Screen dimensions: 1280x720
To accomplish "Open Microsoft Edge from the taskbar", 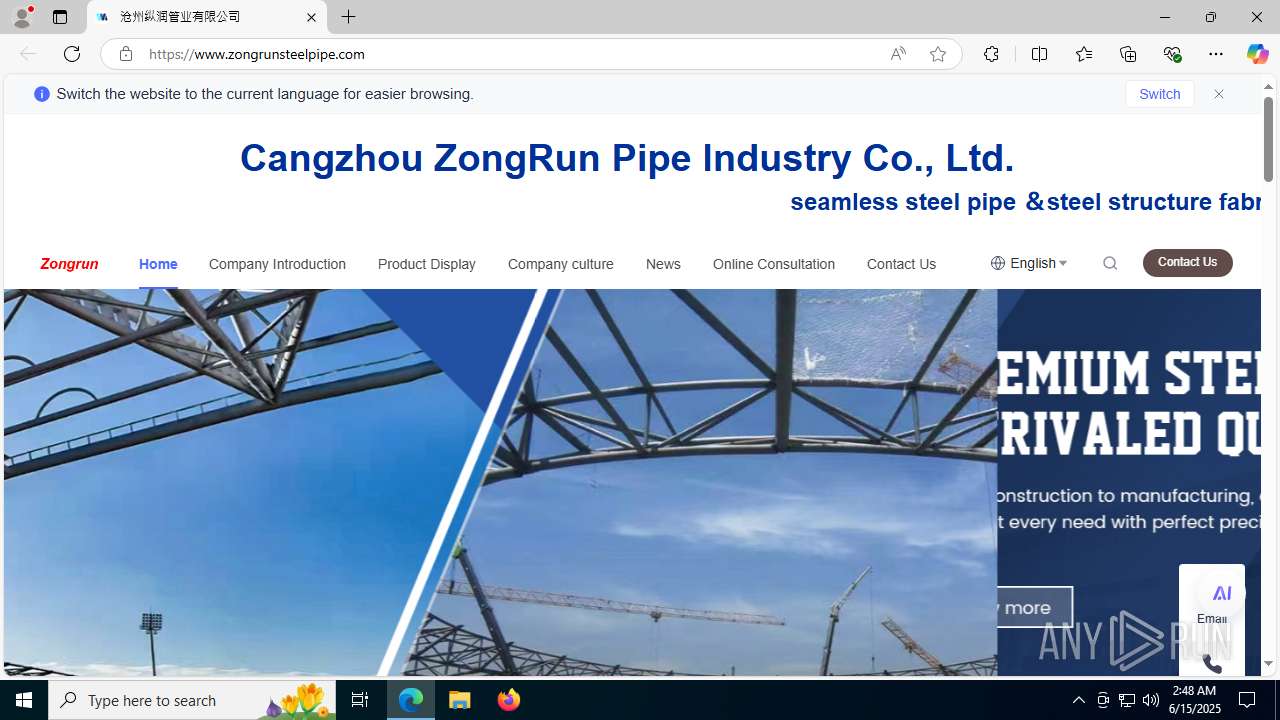I will point(411,700).
